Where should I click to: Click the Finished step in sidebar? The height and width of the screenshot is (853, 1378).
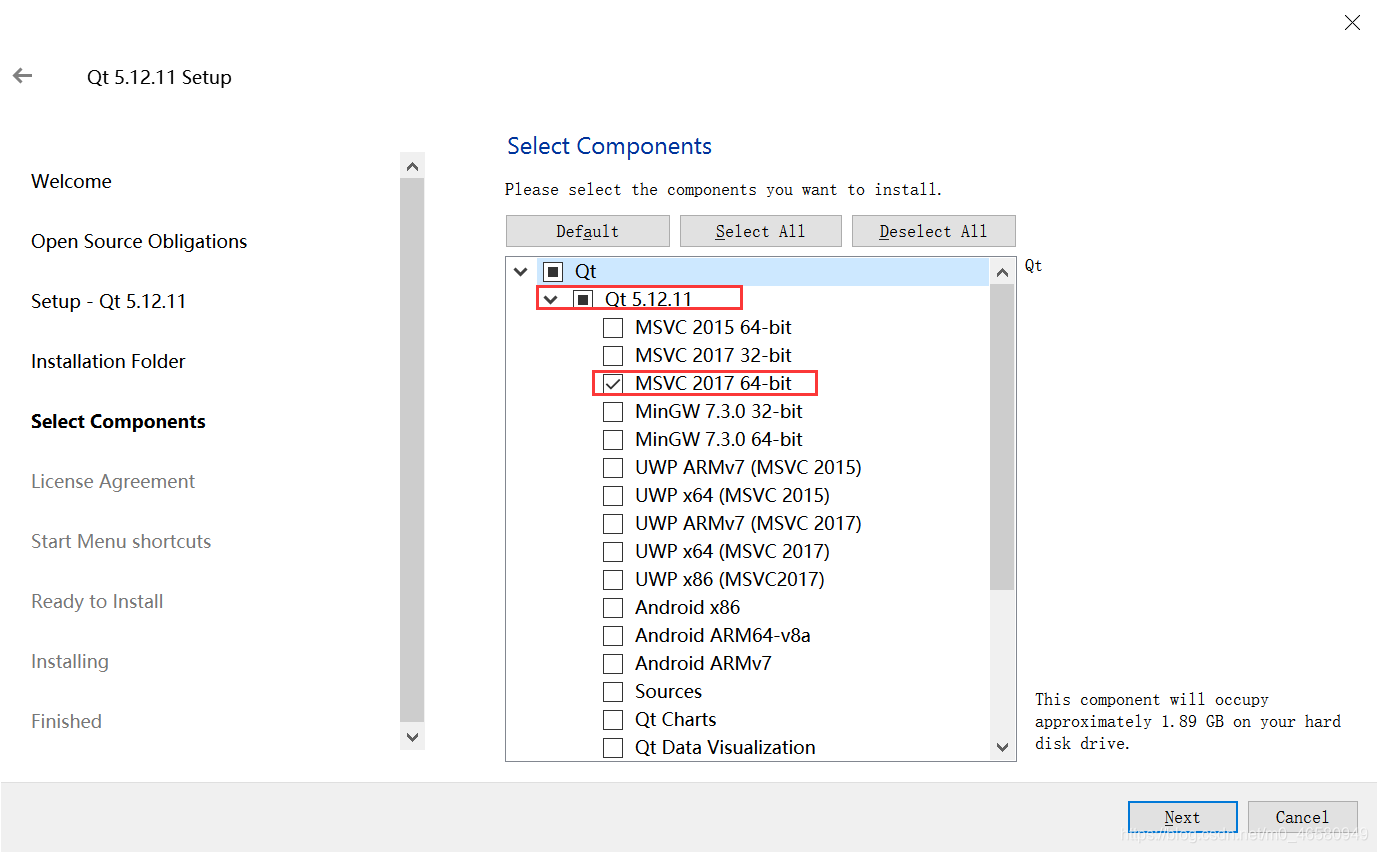pyautogui.click(x=66, y=721)
